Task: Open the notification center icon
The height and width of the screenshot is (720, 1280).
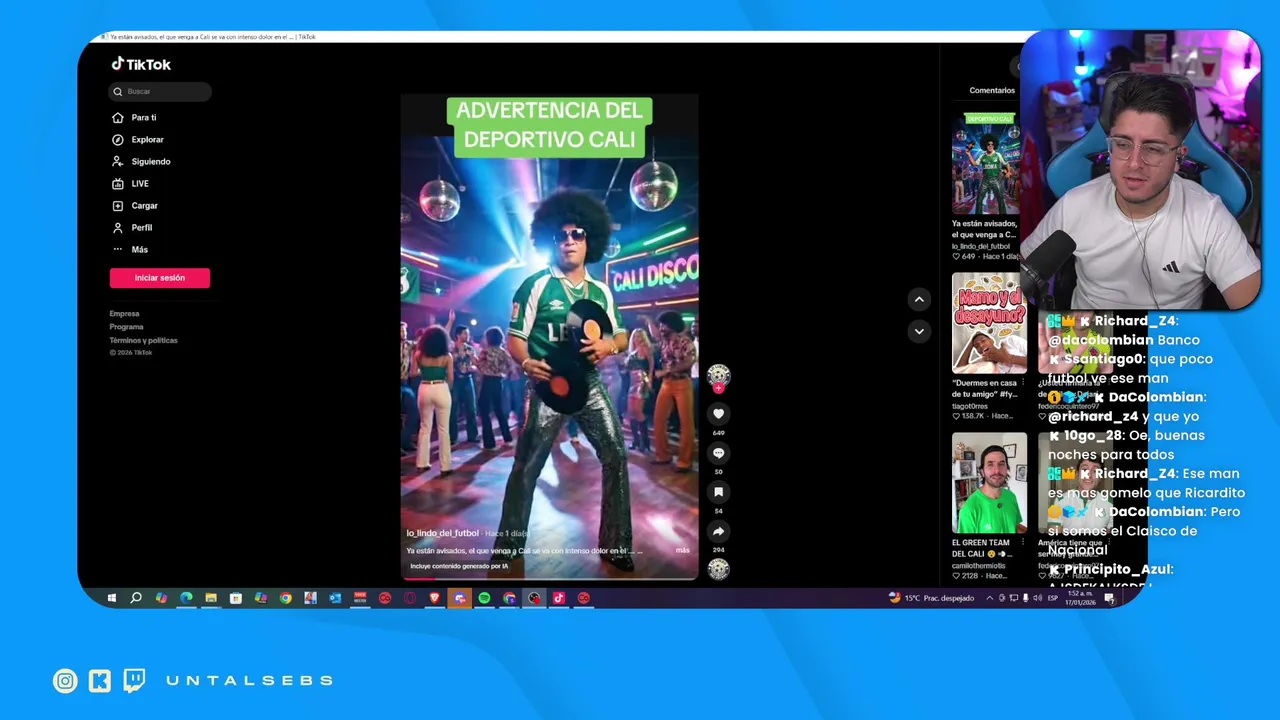Action: [x=1109, y=598]
